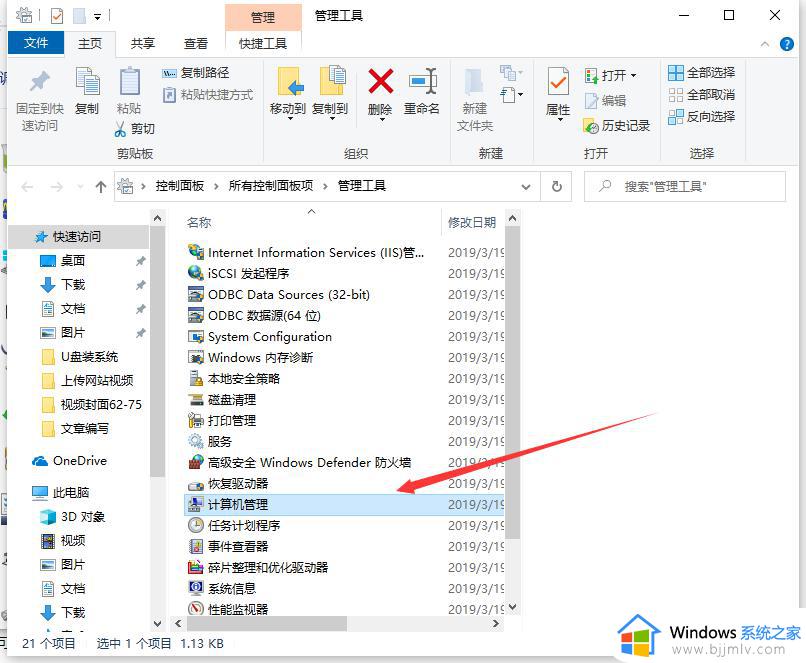Click the Manage (管理) contextual tab
The width and height of the screenshot is (806, 663).
click(263, 17)
